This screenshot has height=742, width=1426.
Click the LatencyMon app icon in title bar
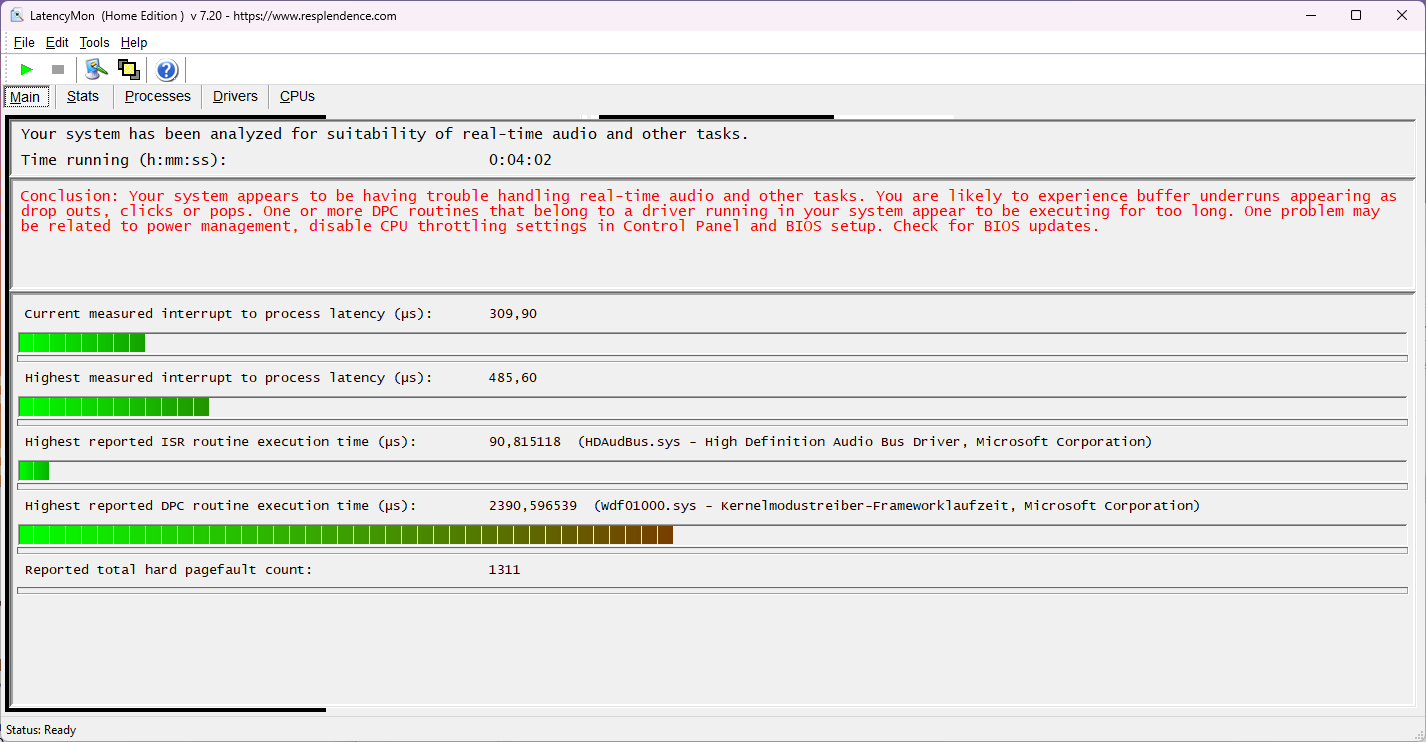tap(17, 15)
